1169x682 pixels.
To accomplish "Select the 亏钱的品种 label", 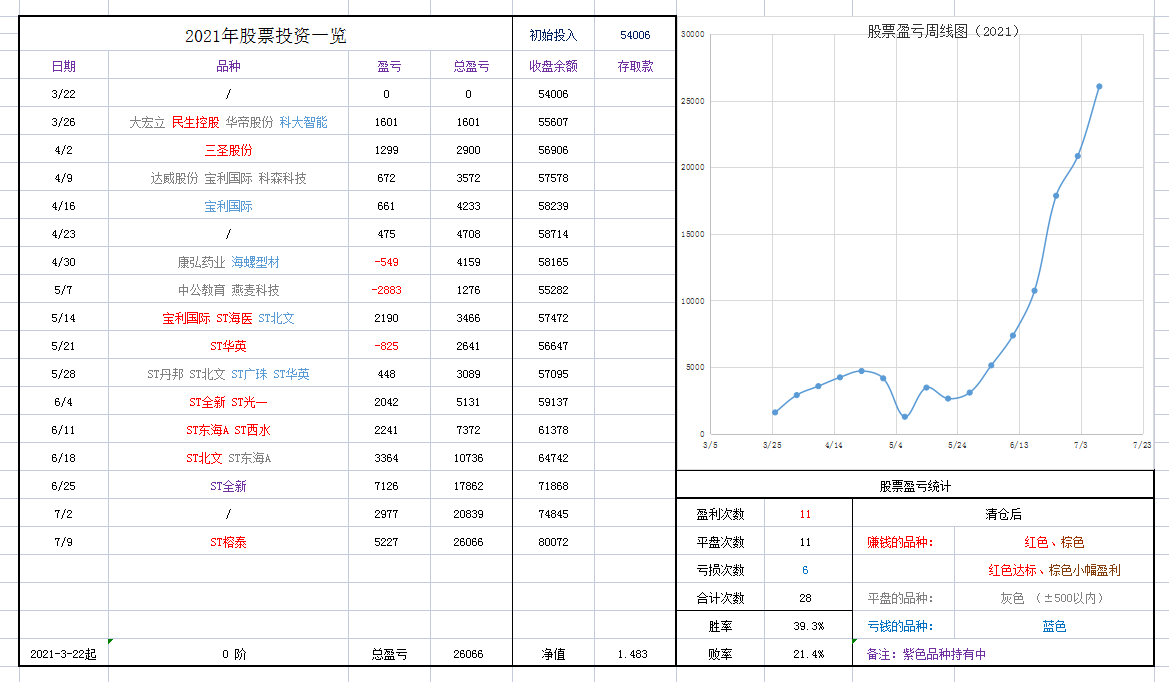I will coord(900,626).
